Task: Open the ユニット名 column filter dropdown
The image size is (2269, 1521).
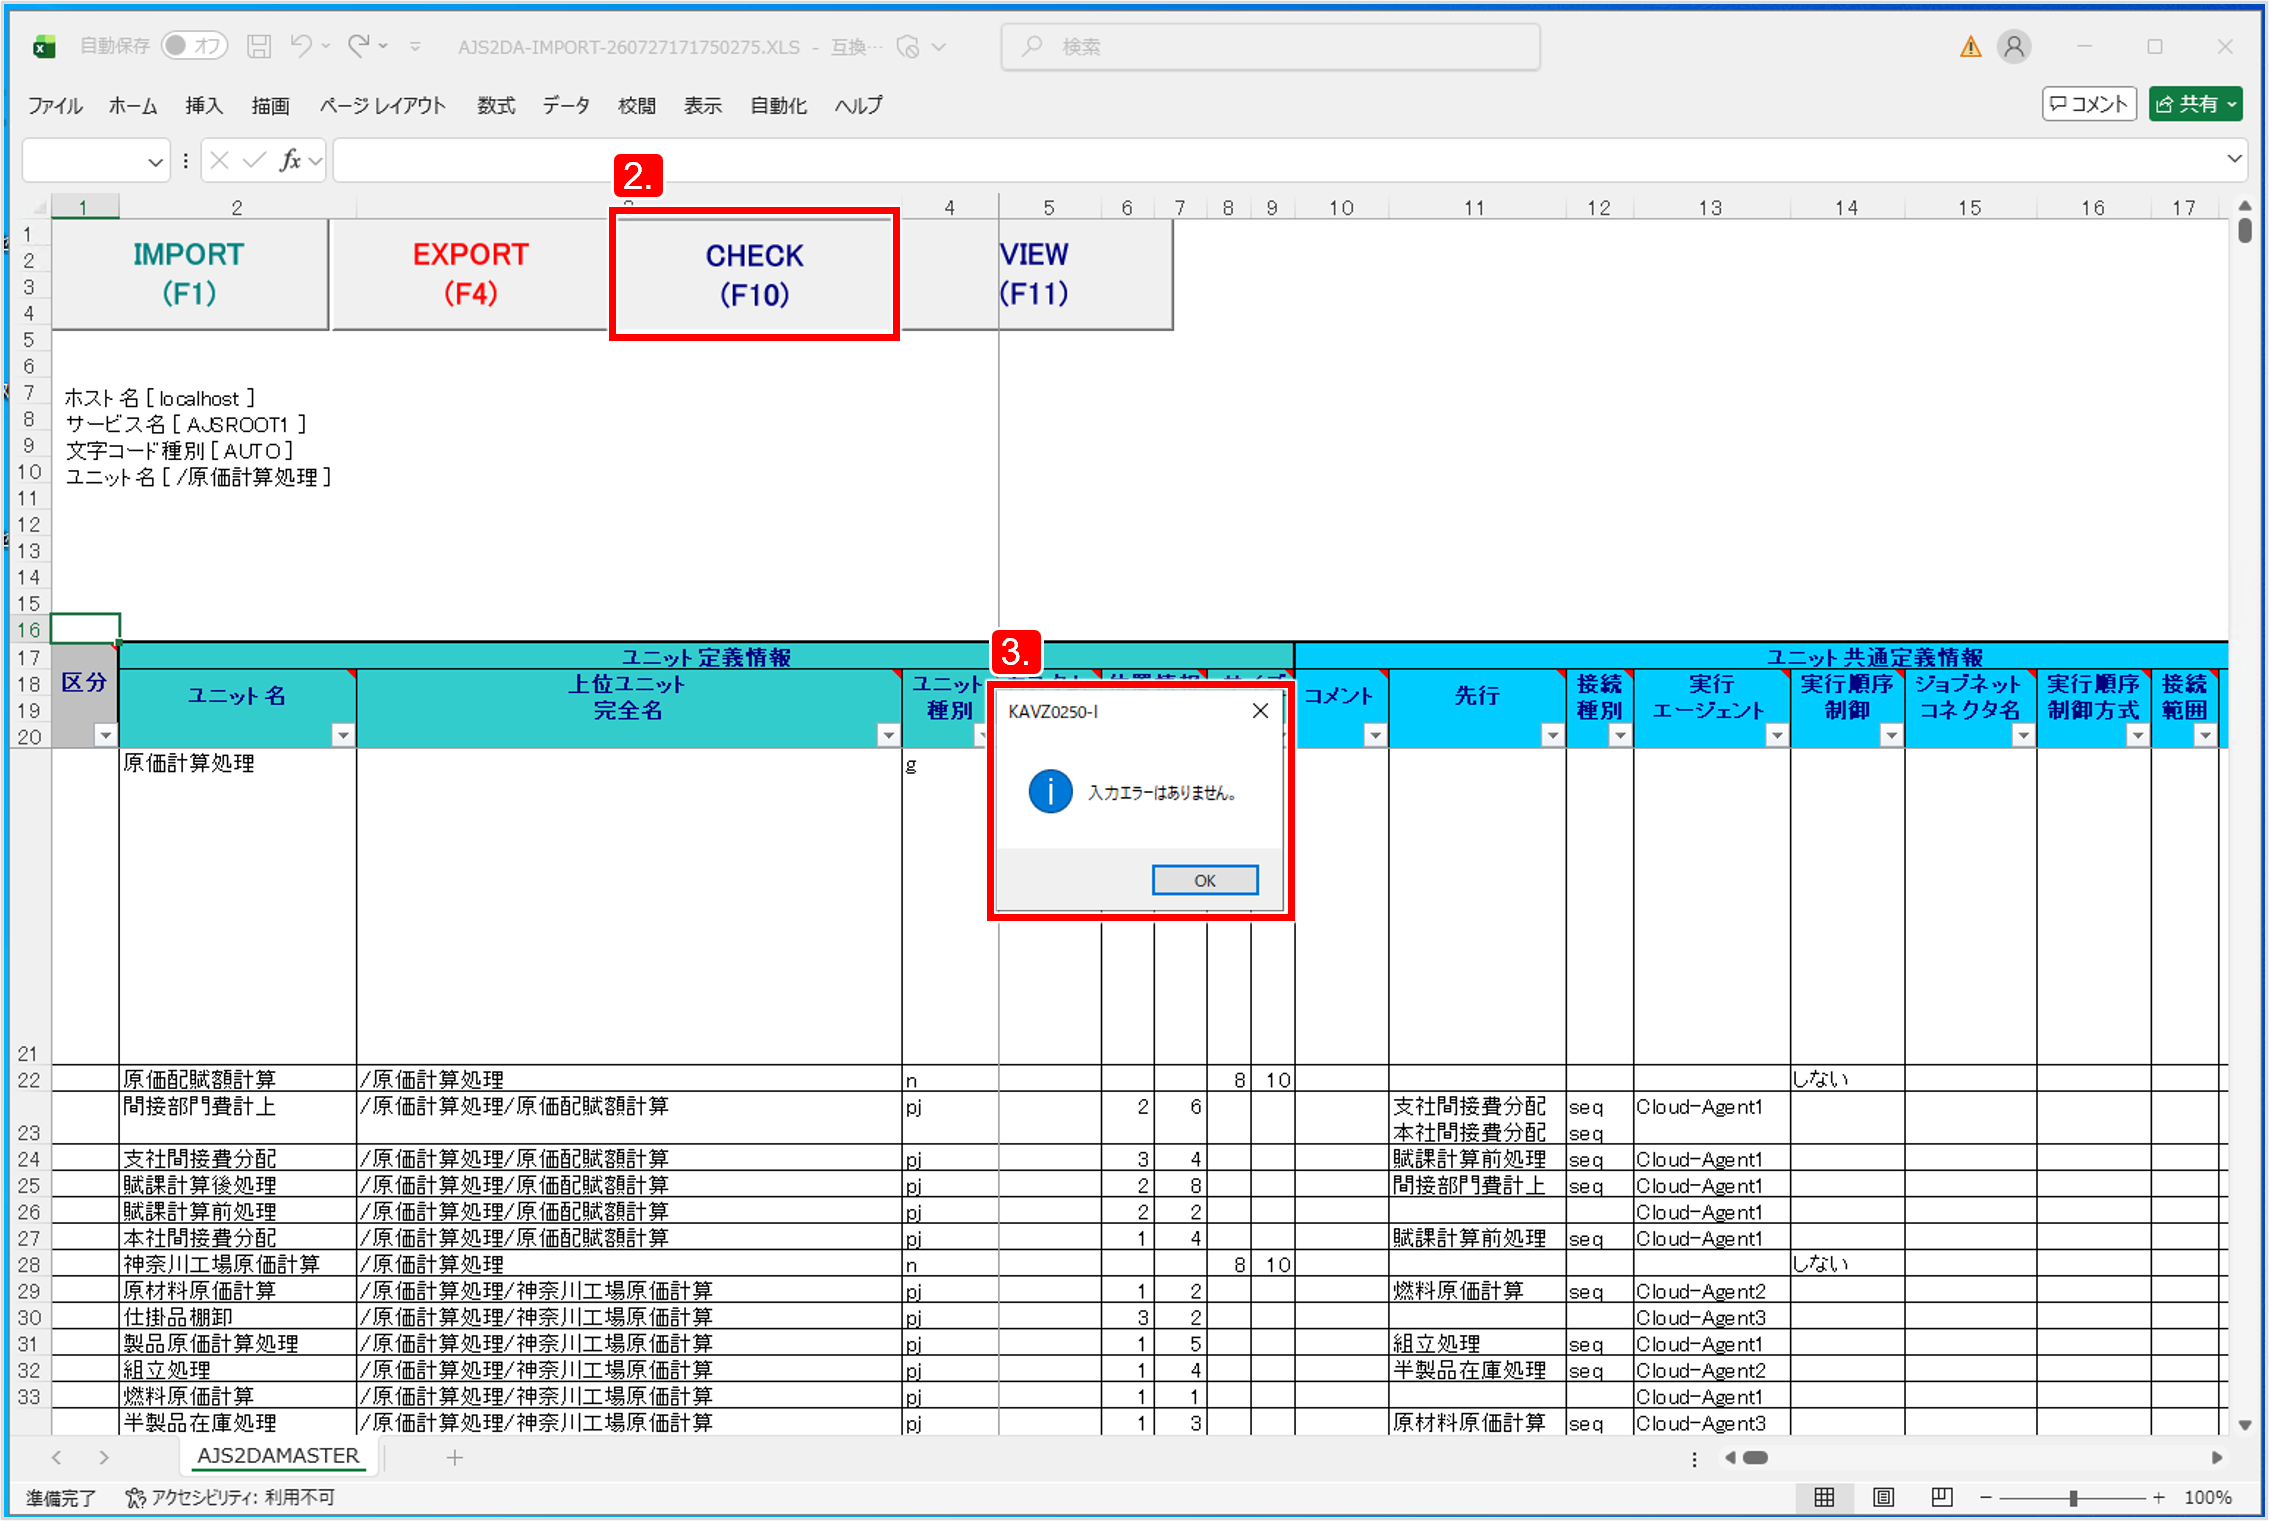Action: [x=343, y=736]
